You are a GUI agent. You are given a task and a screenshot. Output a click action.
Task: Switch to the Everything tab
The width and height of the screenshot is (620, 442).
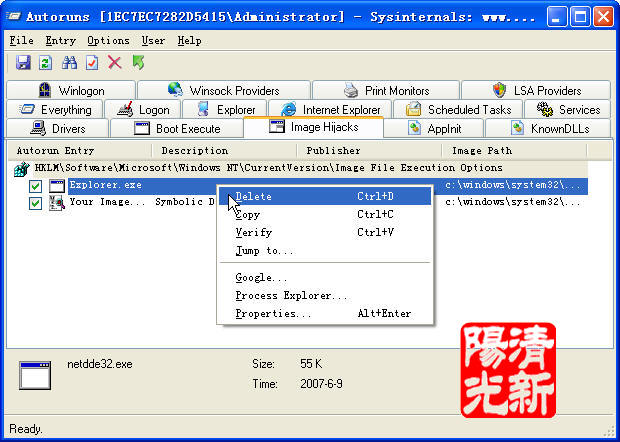(x=55, y=109)
